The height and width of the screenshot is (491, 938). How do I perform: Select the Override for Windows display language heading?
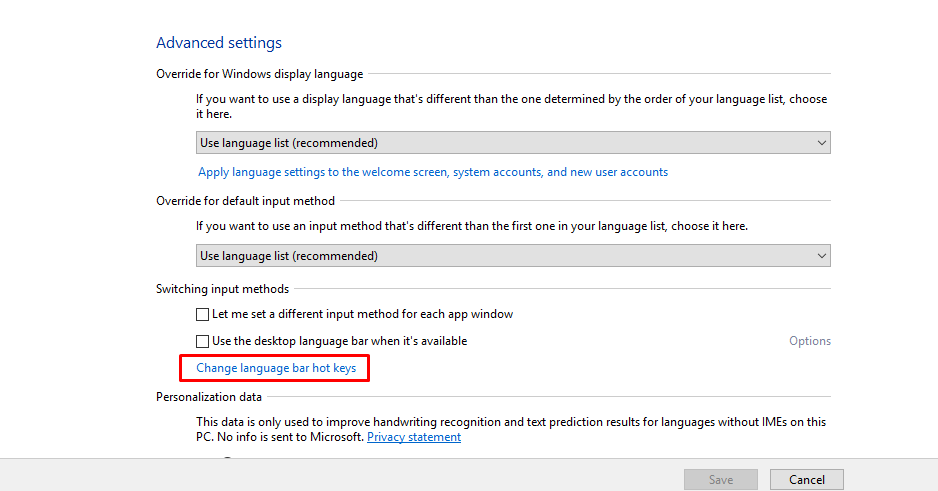[260, 74]
